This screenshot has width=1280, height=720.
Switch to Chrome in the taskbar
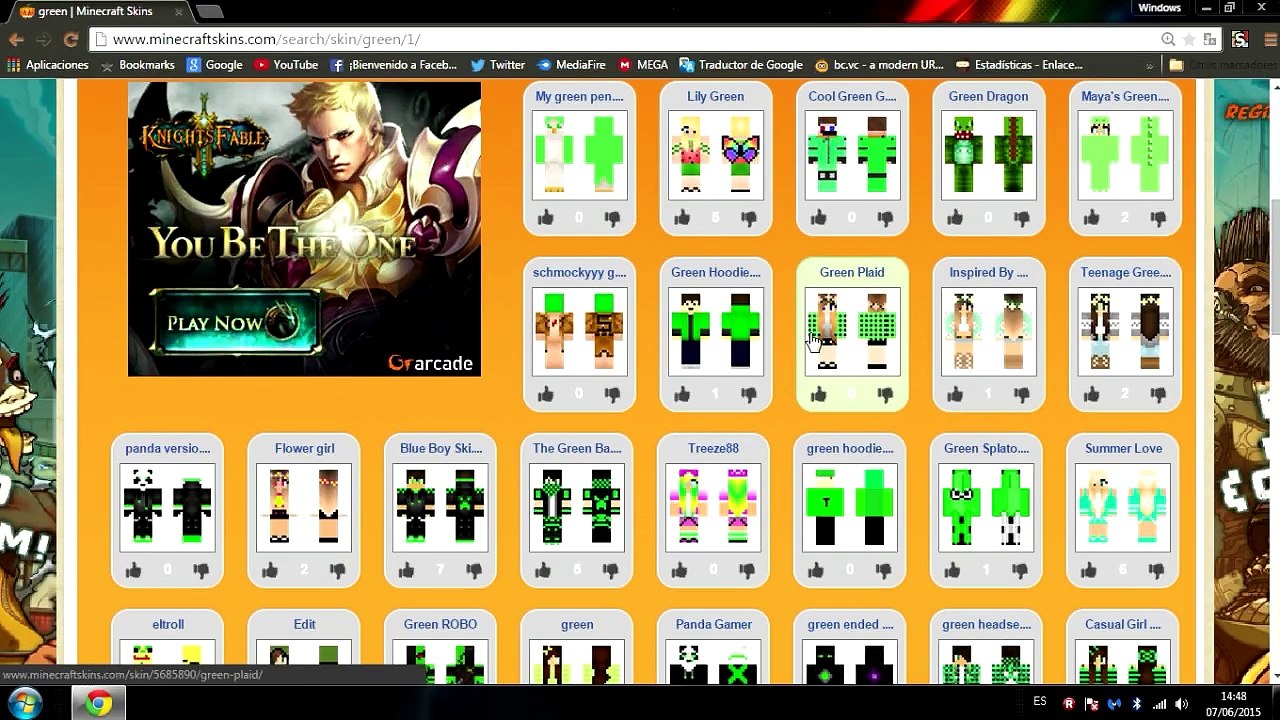click(x=98, y=704)
